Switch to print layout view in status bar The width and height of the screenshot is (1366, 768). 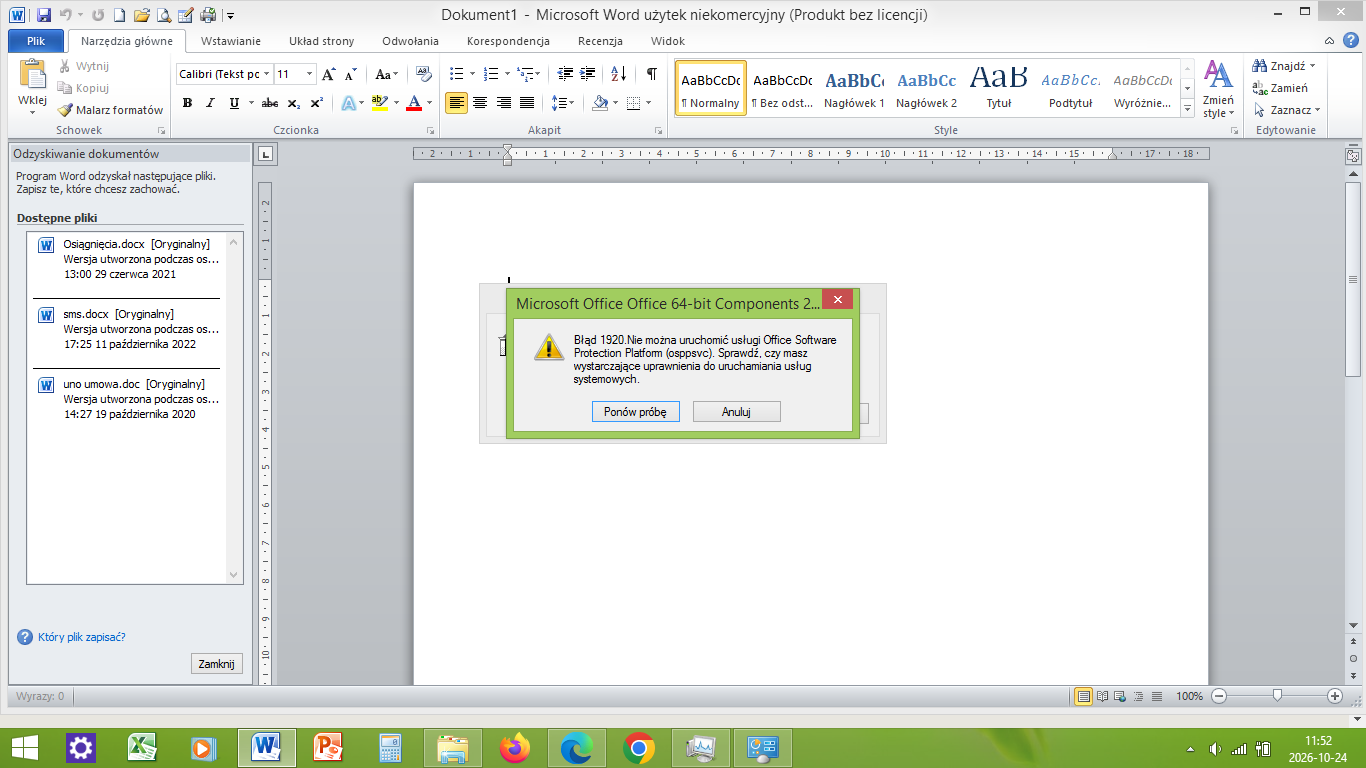click(x=1082, y=696)
